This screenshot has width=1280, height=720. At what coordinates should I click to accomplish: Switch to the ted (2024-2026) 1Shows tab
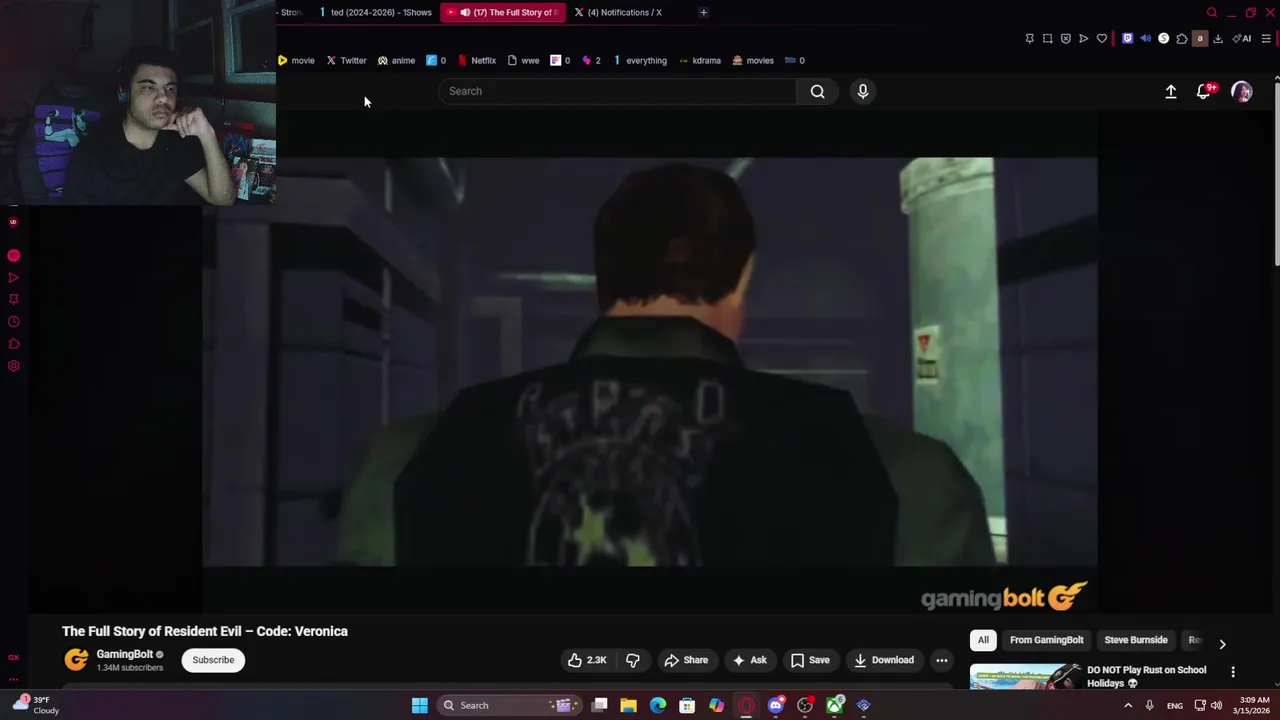376,12
